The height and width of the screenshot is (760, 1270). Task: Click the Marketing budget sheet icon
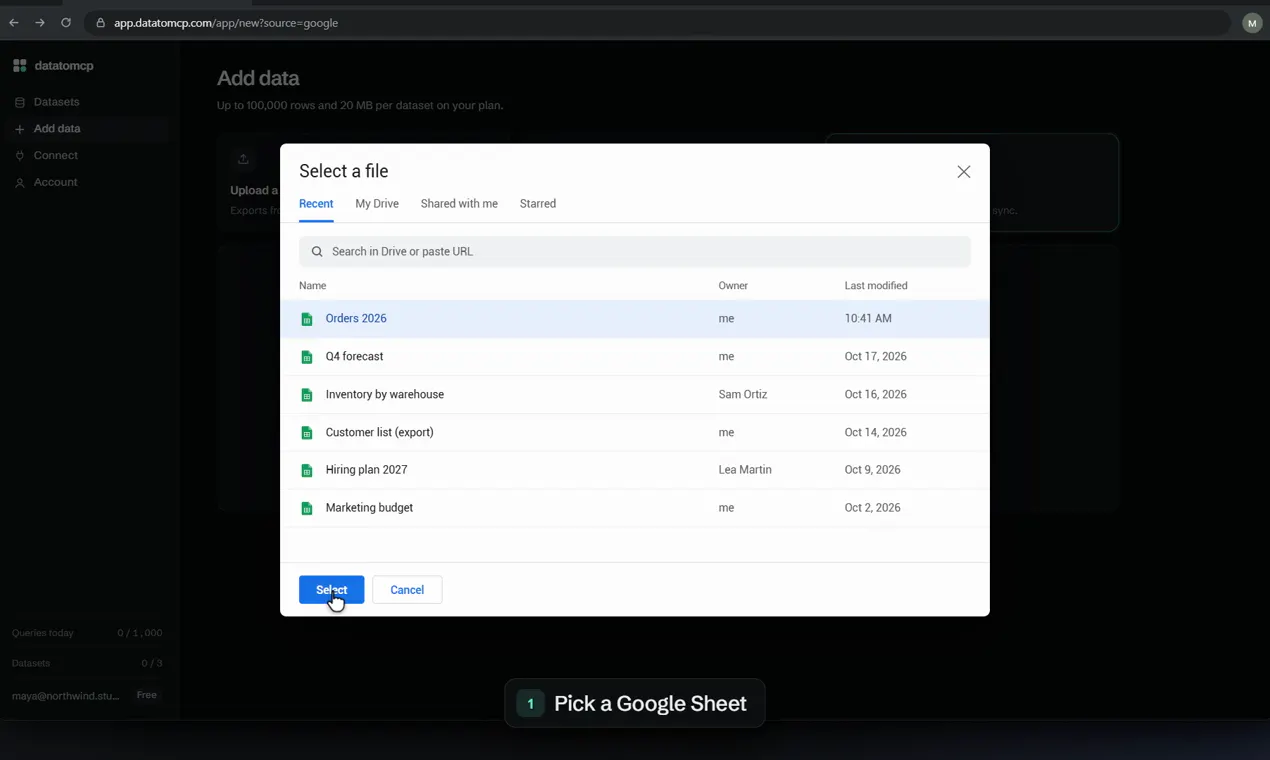coord(307,508)
